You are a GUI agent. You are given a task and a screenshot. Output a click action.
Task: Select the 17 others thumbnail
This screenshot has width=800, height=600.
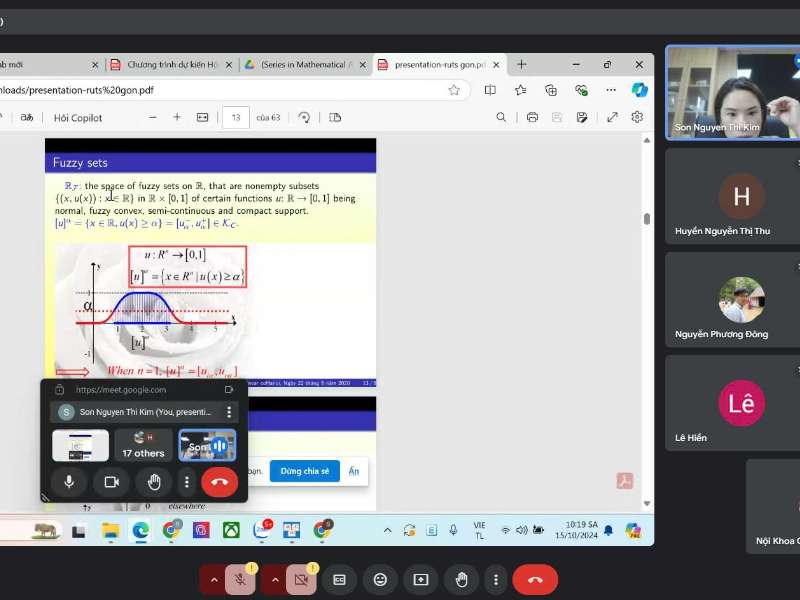pos(143,446)
